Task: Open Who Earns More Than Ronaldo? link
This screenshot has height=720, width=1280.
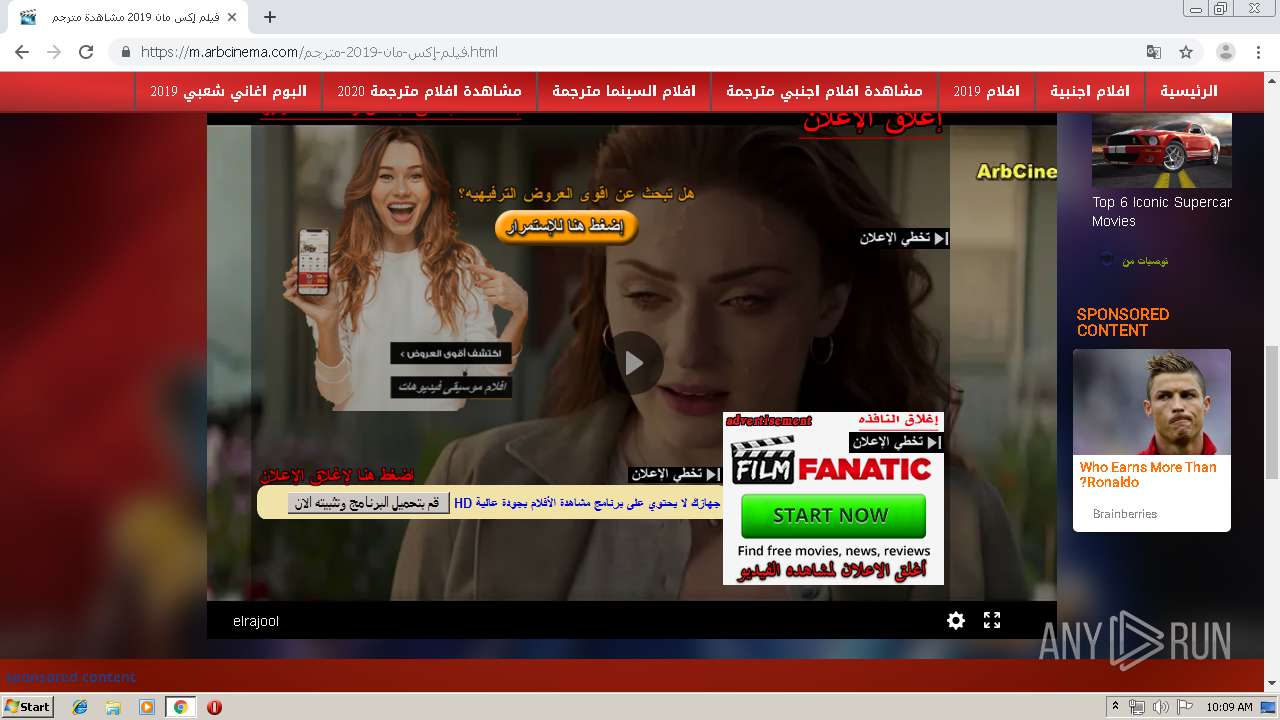Action: tap(1148, 474)
